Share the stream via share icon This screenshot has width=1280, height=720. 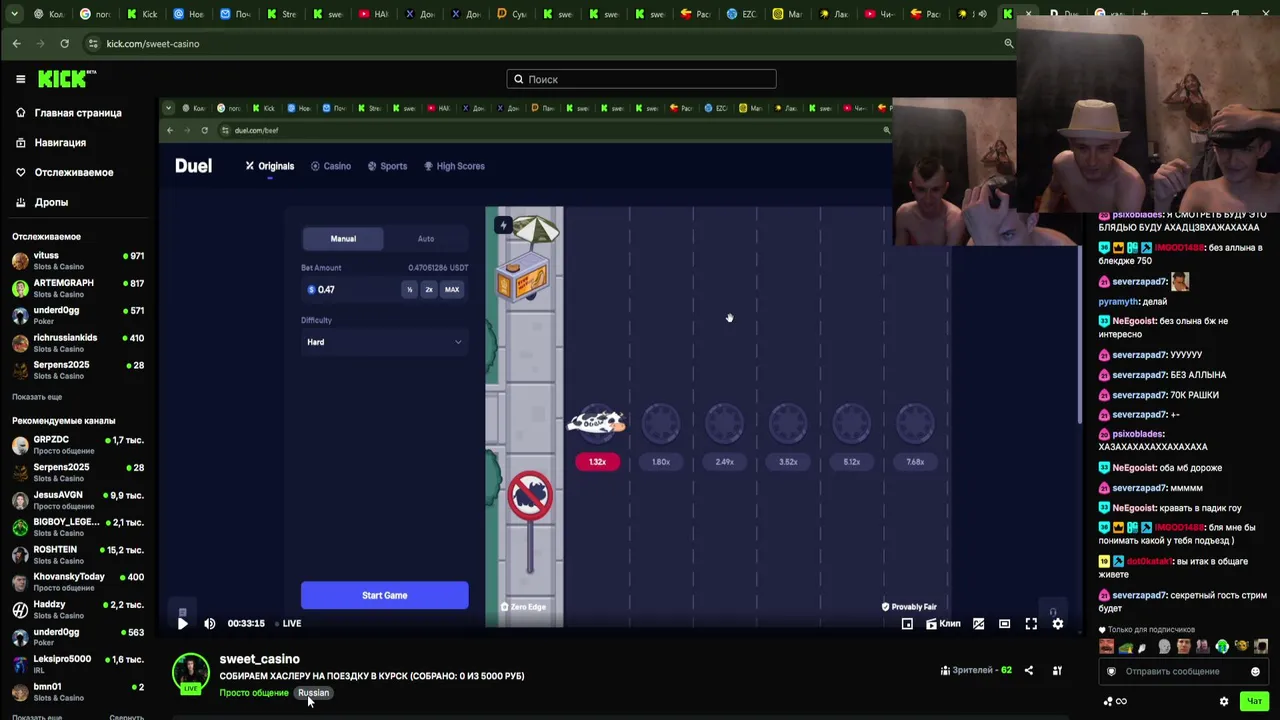pyautogui.click(x=1029, y=670)
